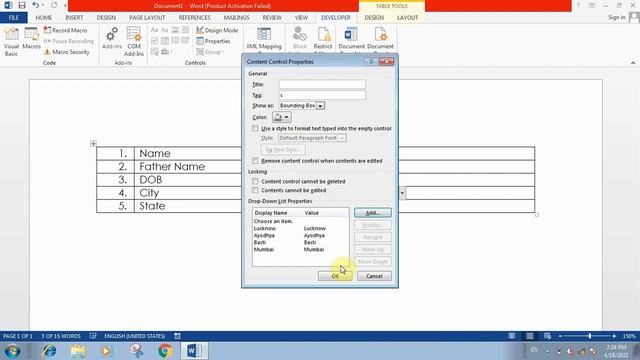
Task: Click OK in Content Control Properties
Action: [335, 276]
